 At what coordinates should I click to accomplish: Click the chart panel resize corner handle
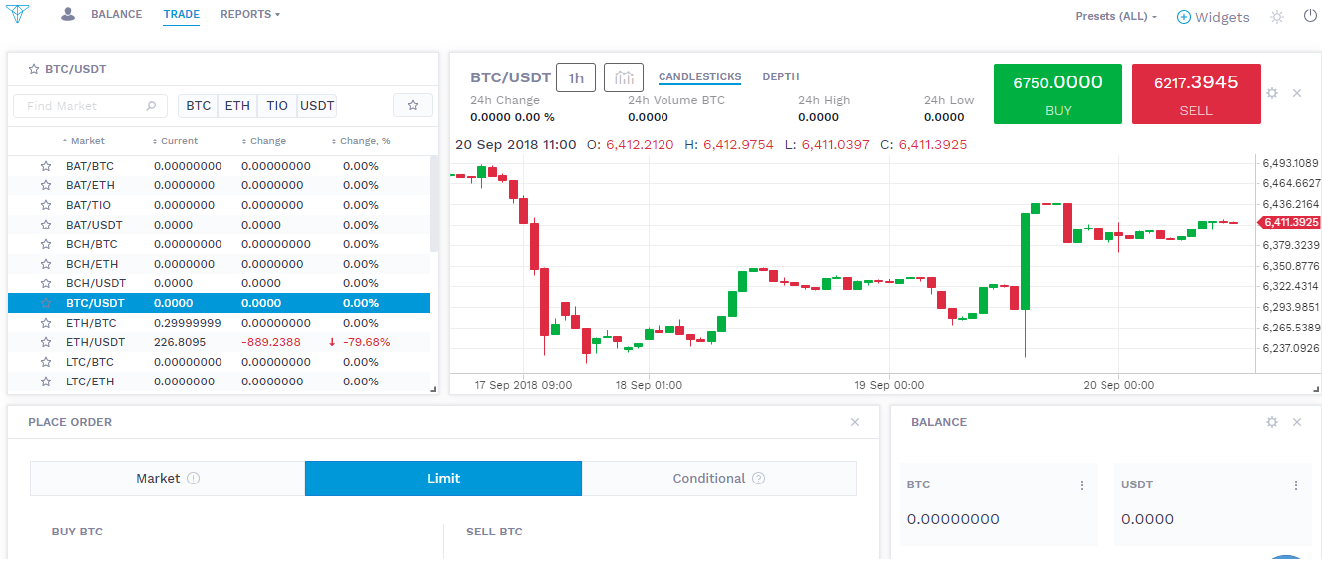(x=1316, y=389)
